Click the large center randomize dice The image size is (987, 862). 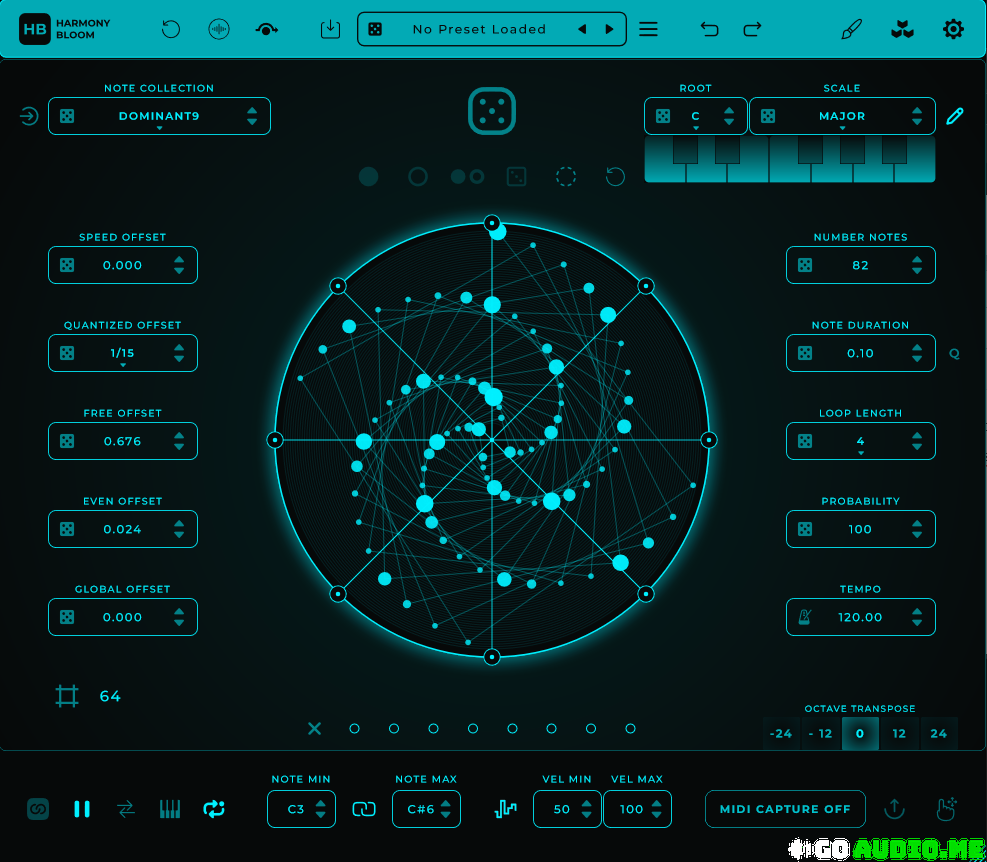tap(492, 111)
